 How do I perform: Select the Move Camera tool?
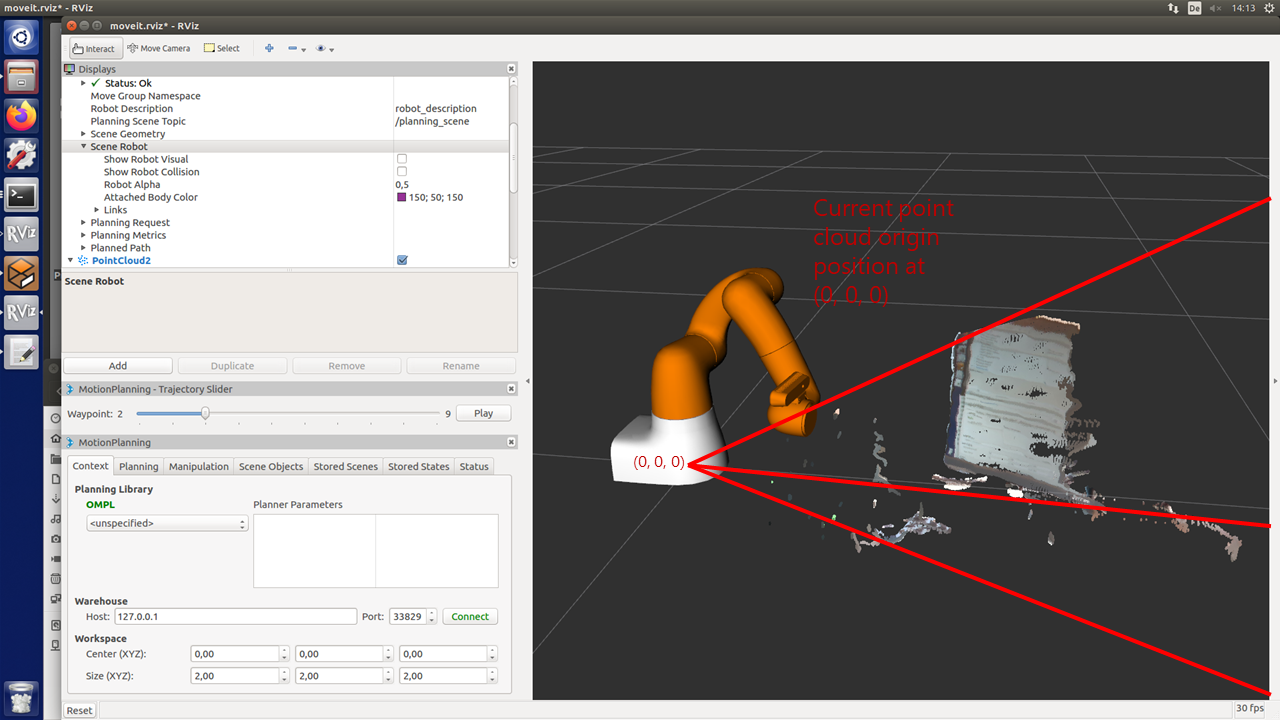(x=158, y=47)
